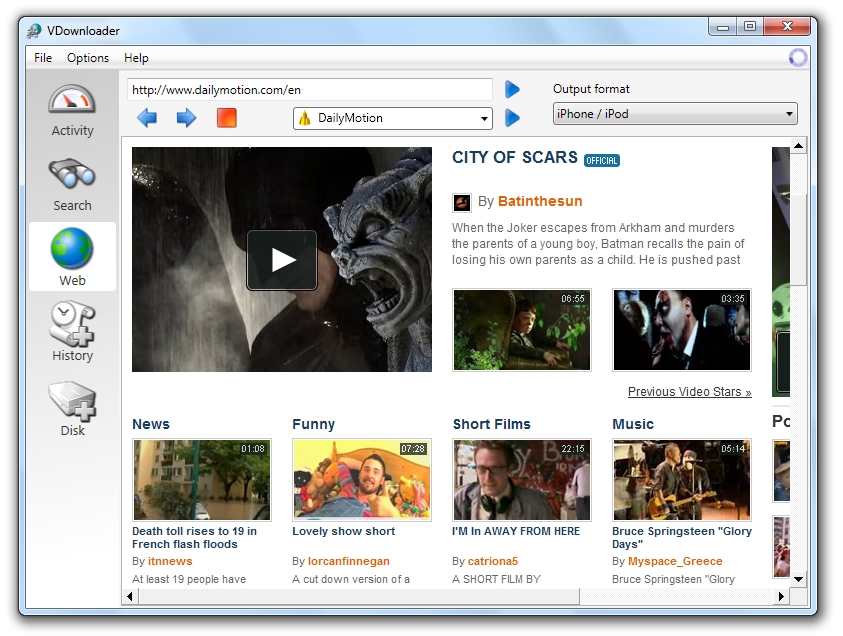
Task: Click the horizontal scrollbar thumb
Action: pos(359,596)
